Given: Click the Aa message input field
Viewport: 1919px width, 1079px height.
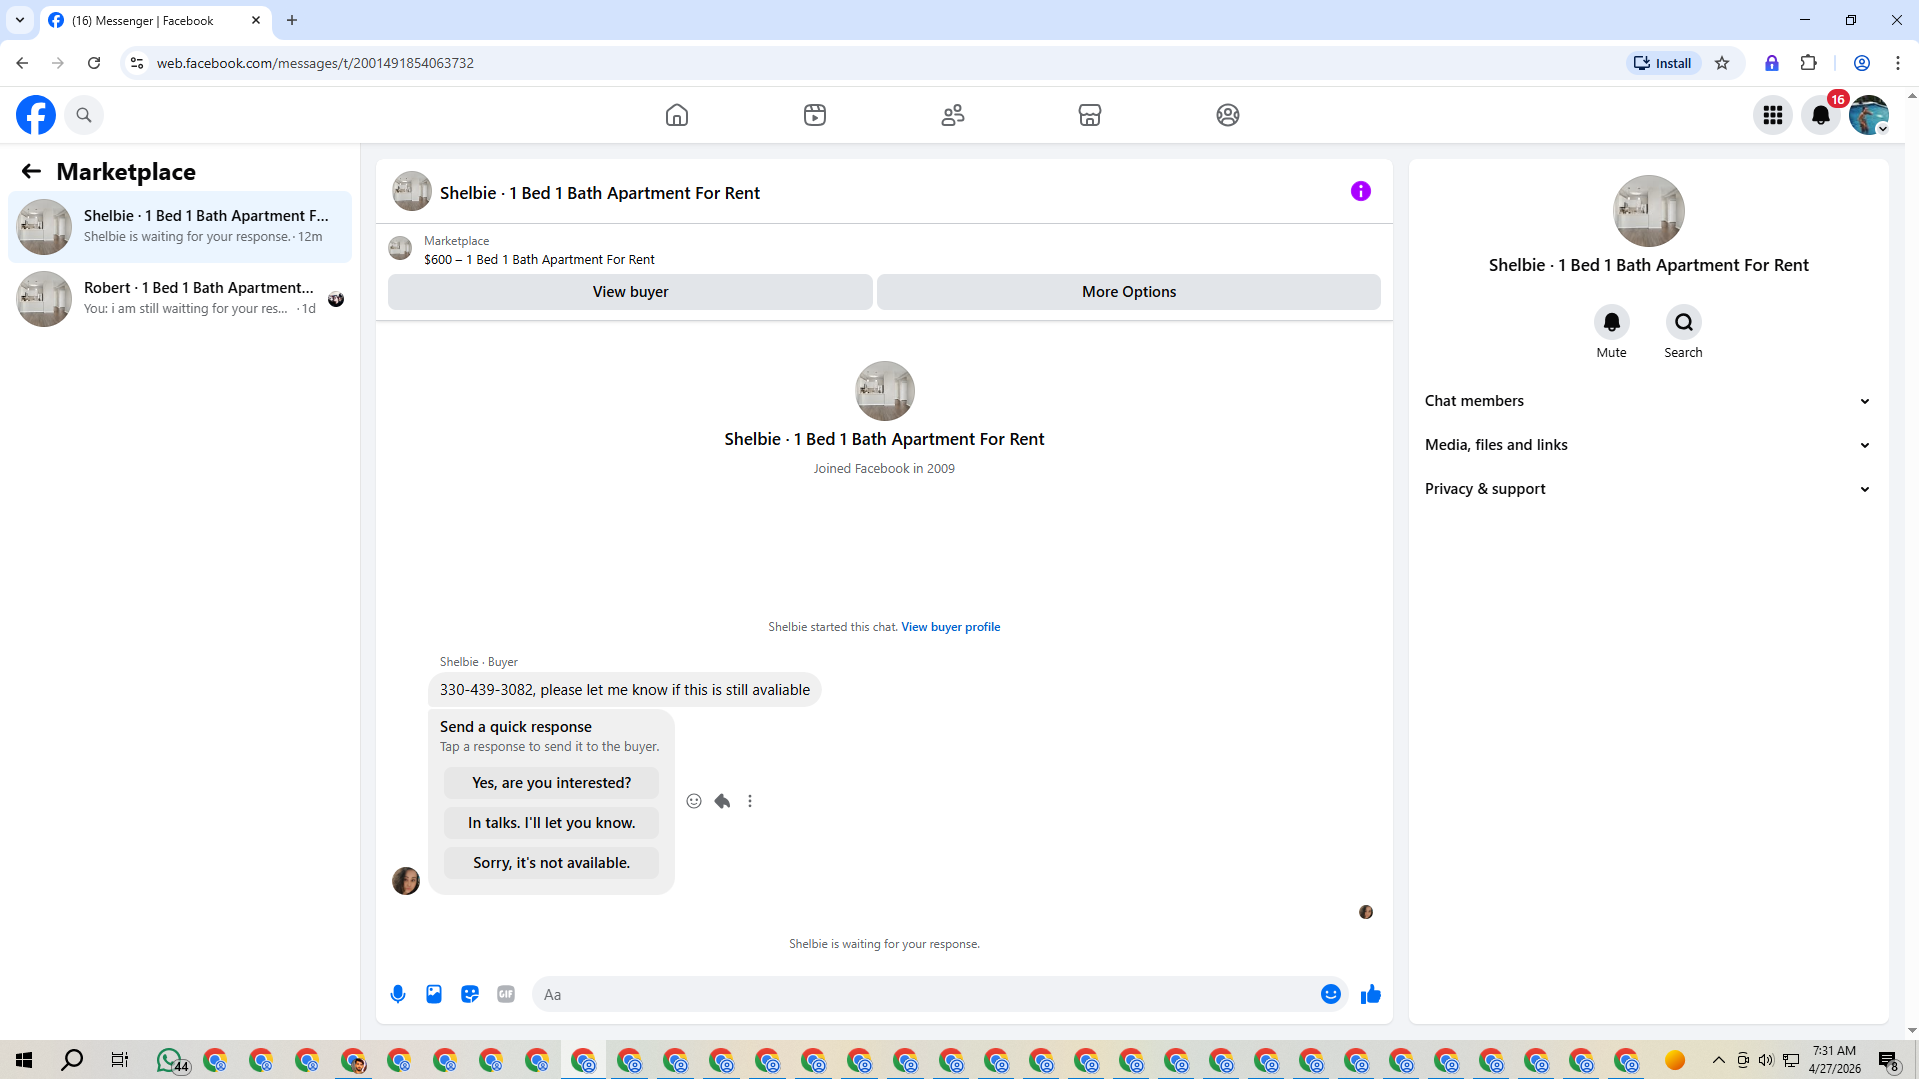Looking at the screenshot, I should pyautogui.click(x=925, y=994).
